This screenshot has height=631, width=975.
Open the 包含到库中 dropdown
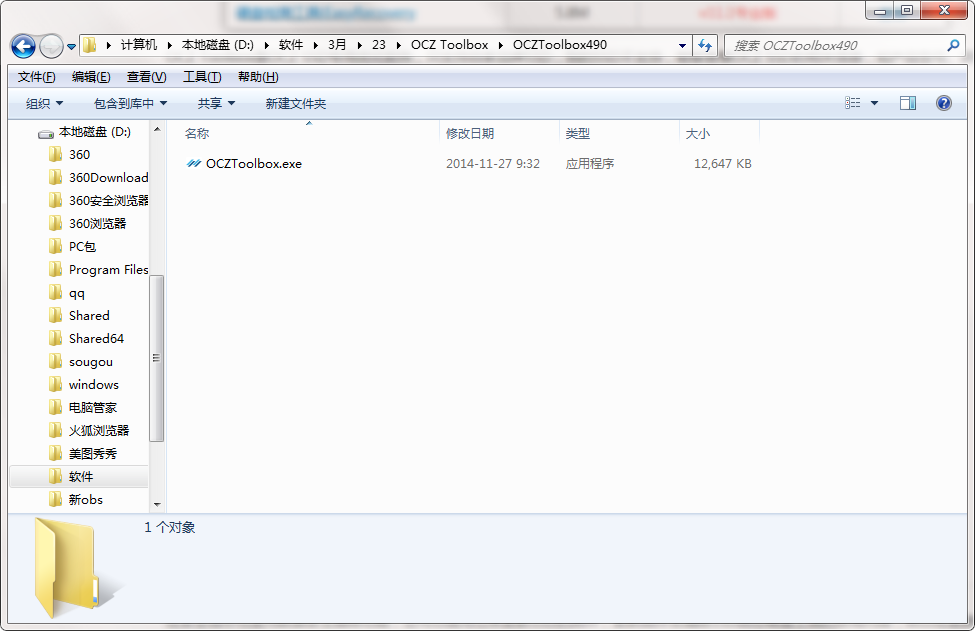click(x=130, y=103)
